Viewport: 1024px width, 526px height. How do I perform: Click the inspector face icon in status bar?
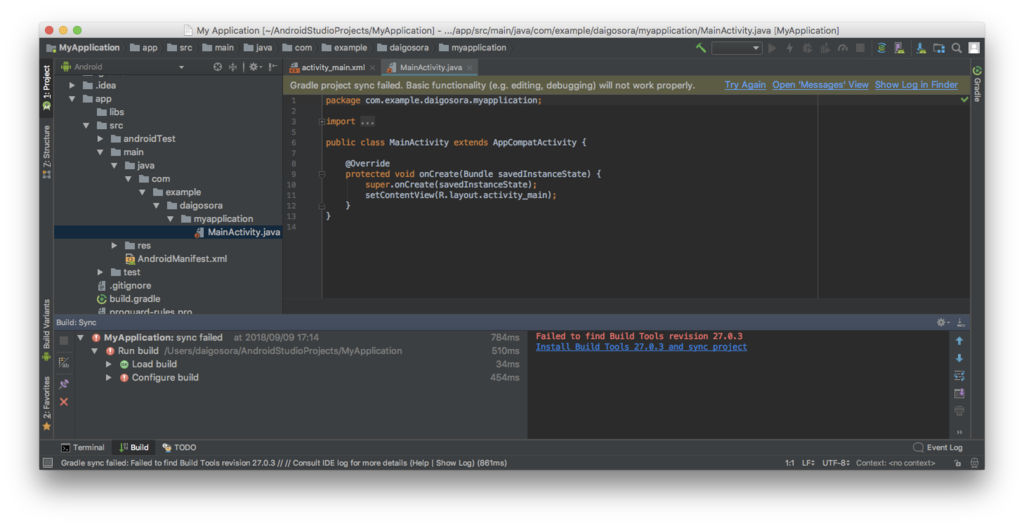tap(974, 463)
